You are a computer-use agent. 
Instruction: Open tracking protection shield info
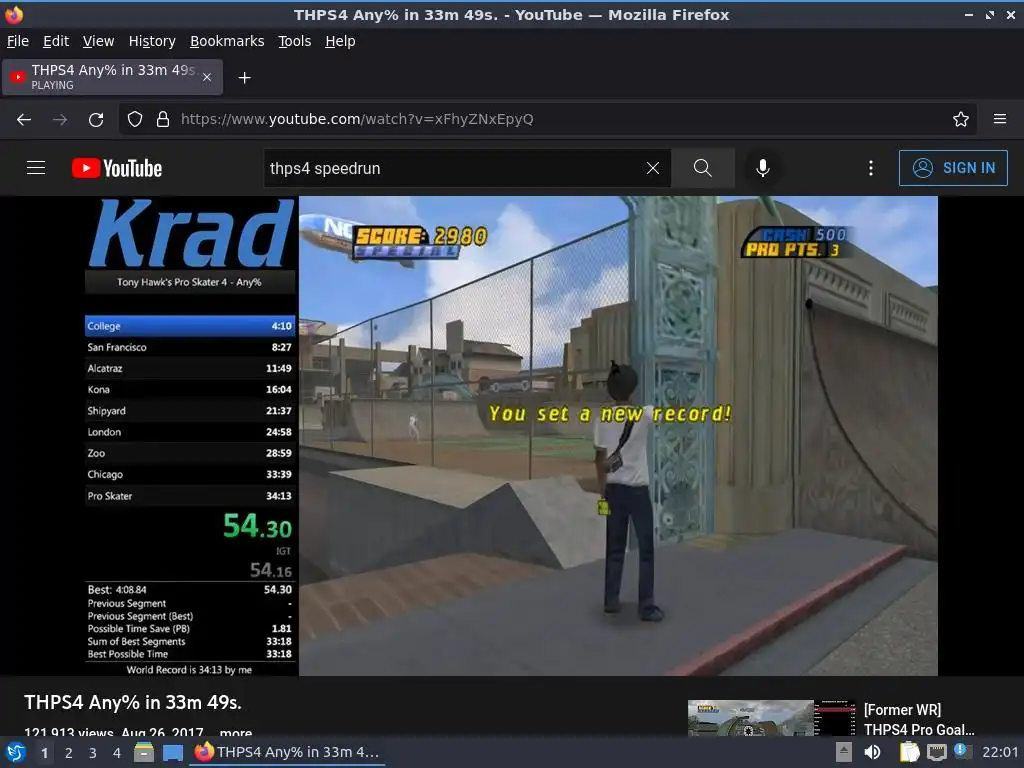pyautogui.click(x=135, y=120)
